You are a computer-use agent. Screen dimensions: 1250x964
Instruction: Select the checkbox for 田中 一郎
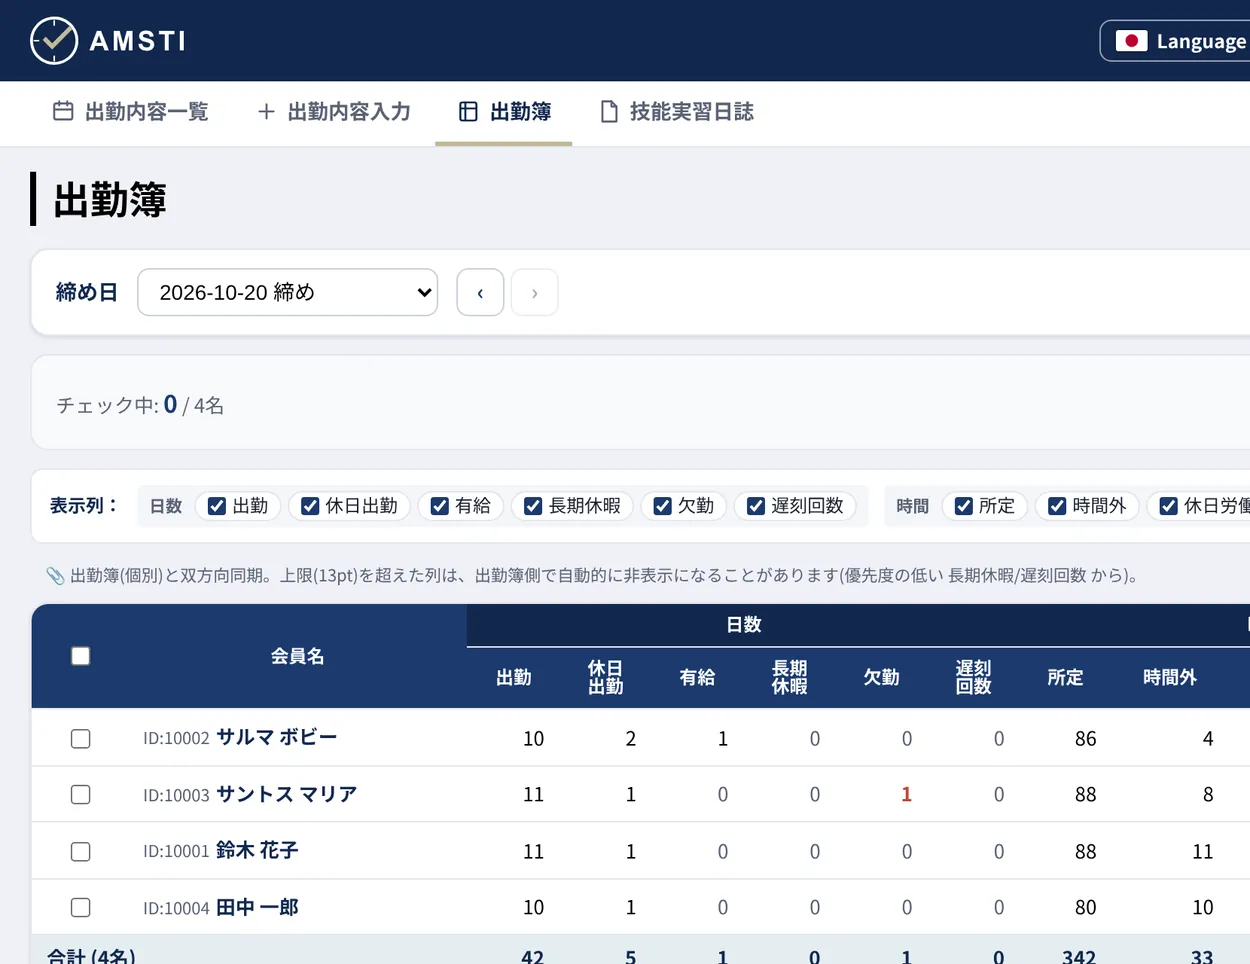coord(81,908)
